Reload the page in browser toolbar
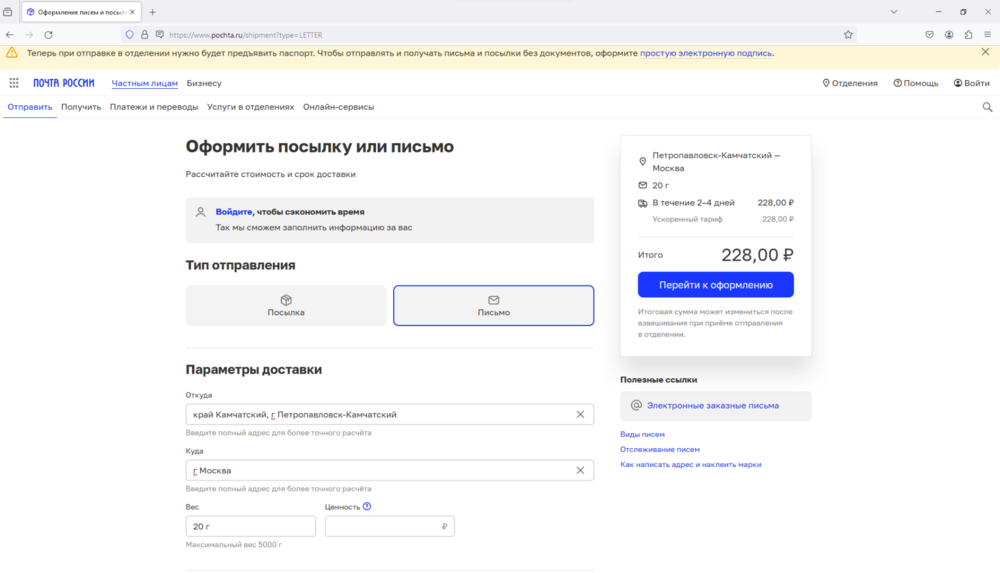1000x573 pixels. point(48,34)
